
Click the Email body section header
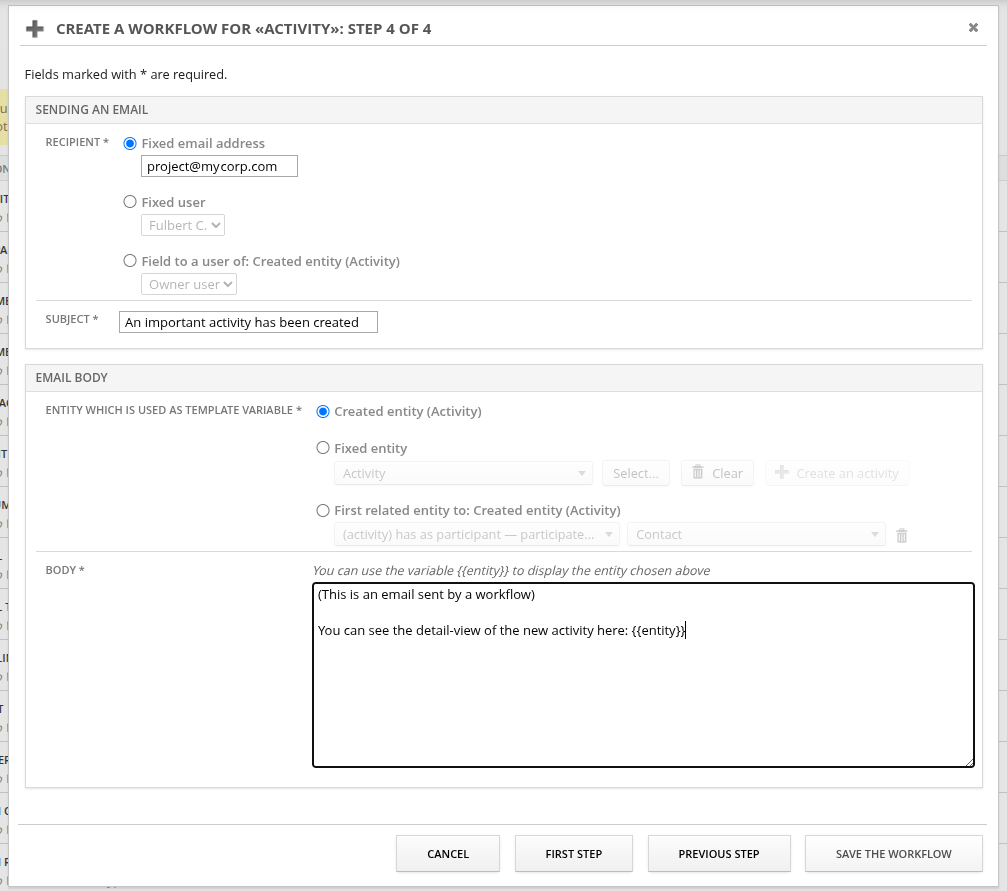tap(504, 378)
